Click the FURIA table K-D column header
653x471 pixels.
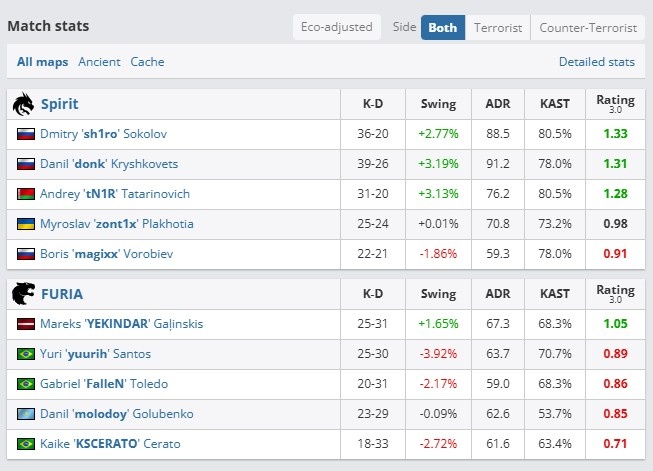373,294
